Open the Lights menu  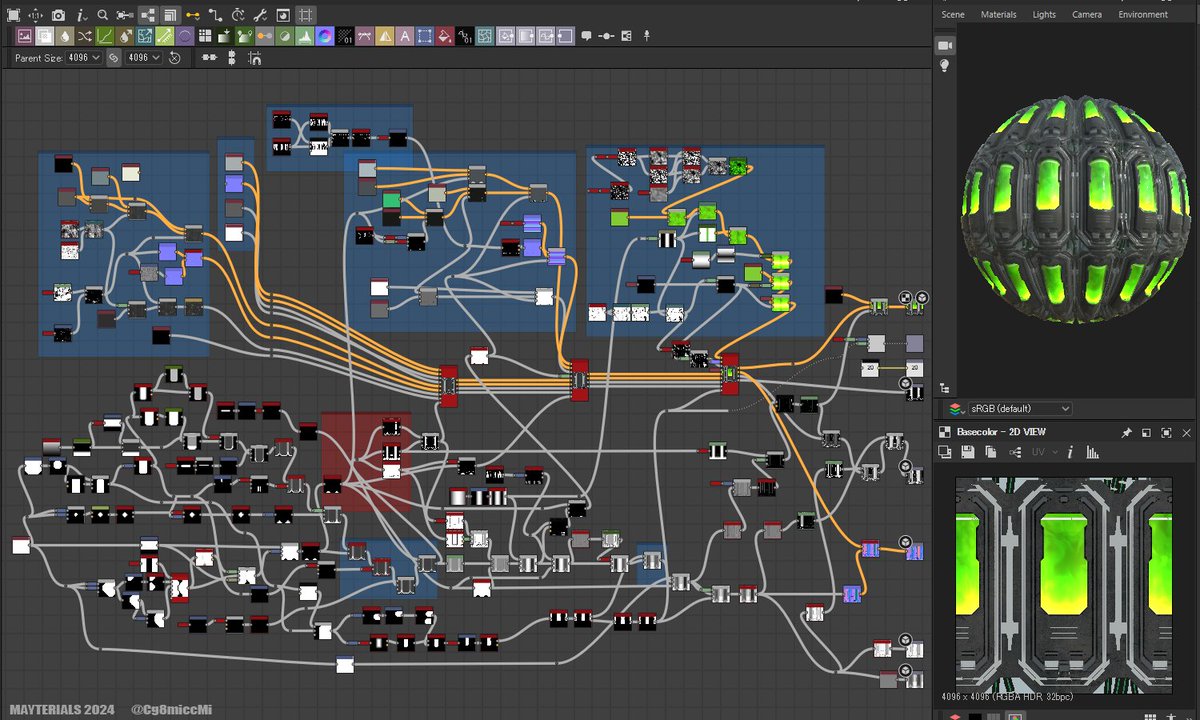pos(1044,14)
